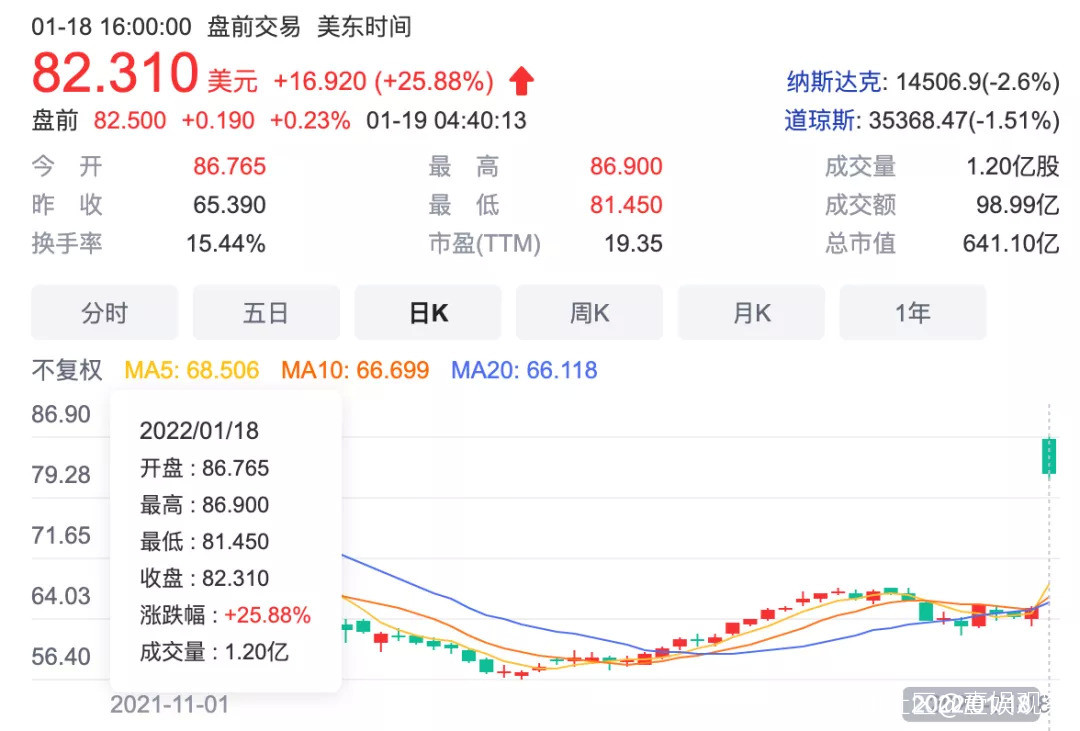Click the MA5 moving average indicator label
Image resolution: width=1080 pixels, height=731 pixels.
[x=191, y=370]
